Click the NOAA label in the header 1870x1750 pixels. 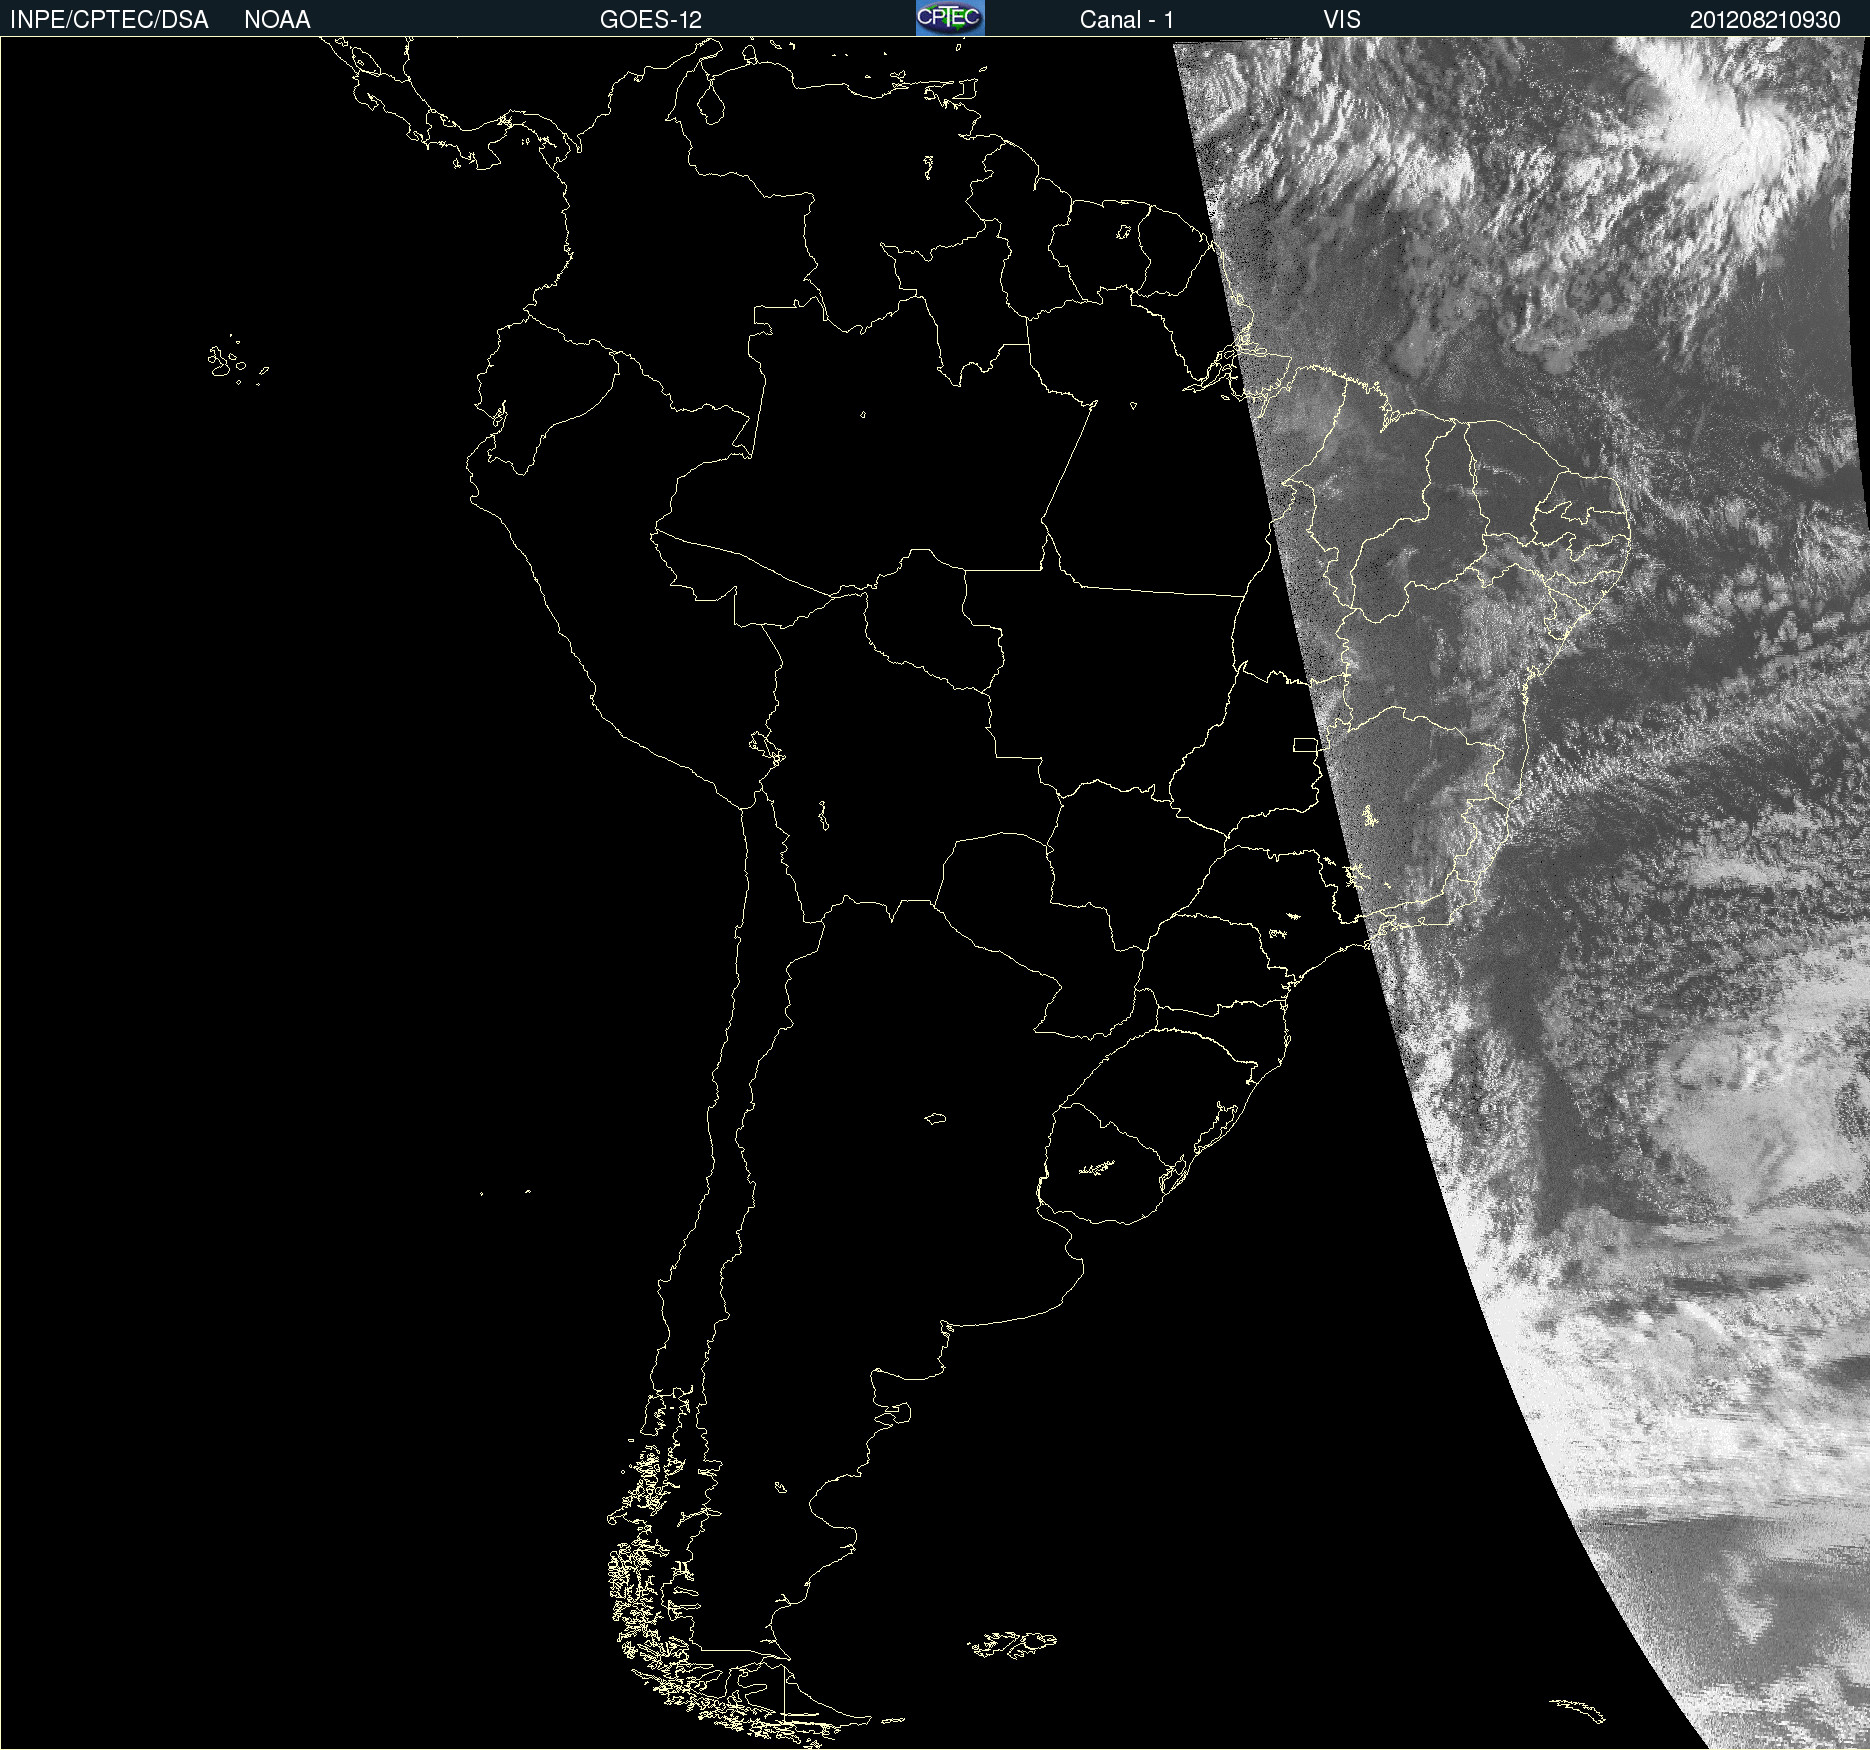tap(277, 20)
